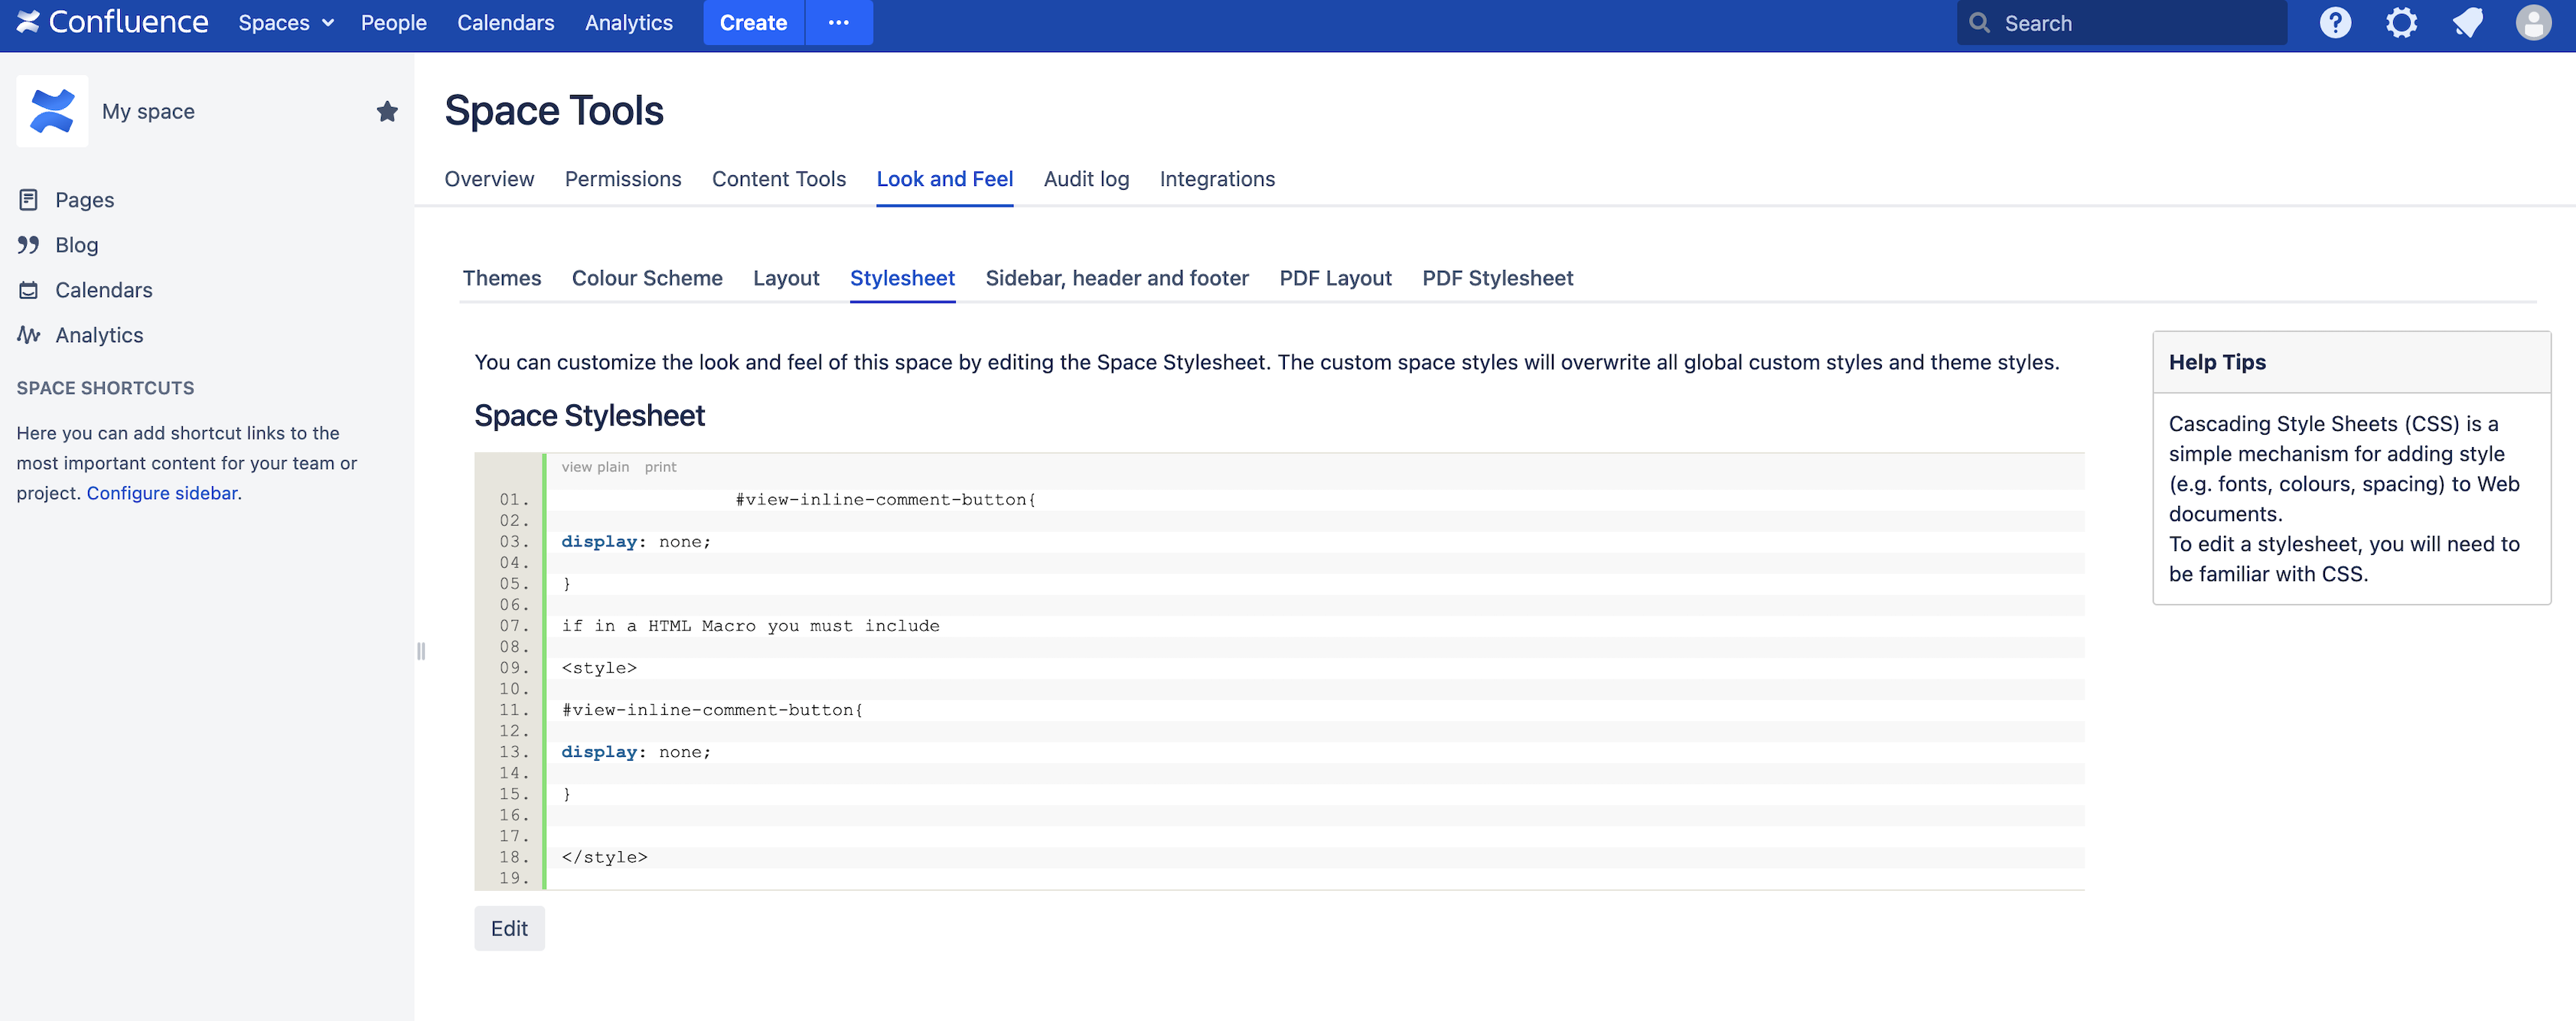
Task: Open the notifications icon in header
Action: point(2467,22)
